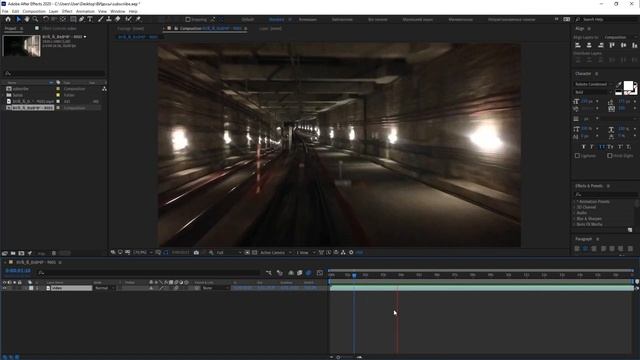Open the Effect menu
The height and width of the screenshot is (360, 640).
point(67,11)
